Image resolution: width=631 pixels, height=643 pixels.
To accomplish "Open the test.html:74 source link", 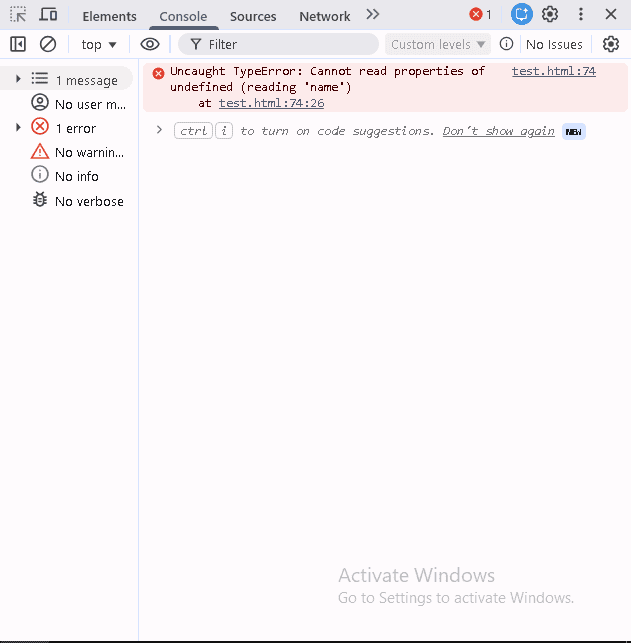I will [553, 71].
